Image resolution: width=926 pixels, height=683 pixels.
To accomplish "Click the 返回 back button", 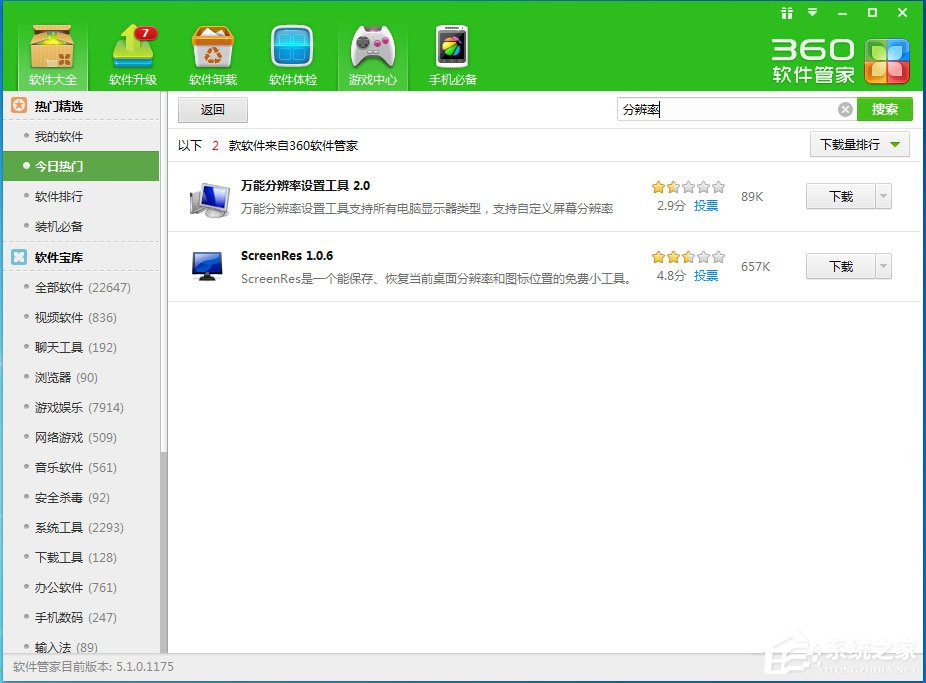I will click(x=212, y=110).
